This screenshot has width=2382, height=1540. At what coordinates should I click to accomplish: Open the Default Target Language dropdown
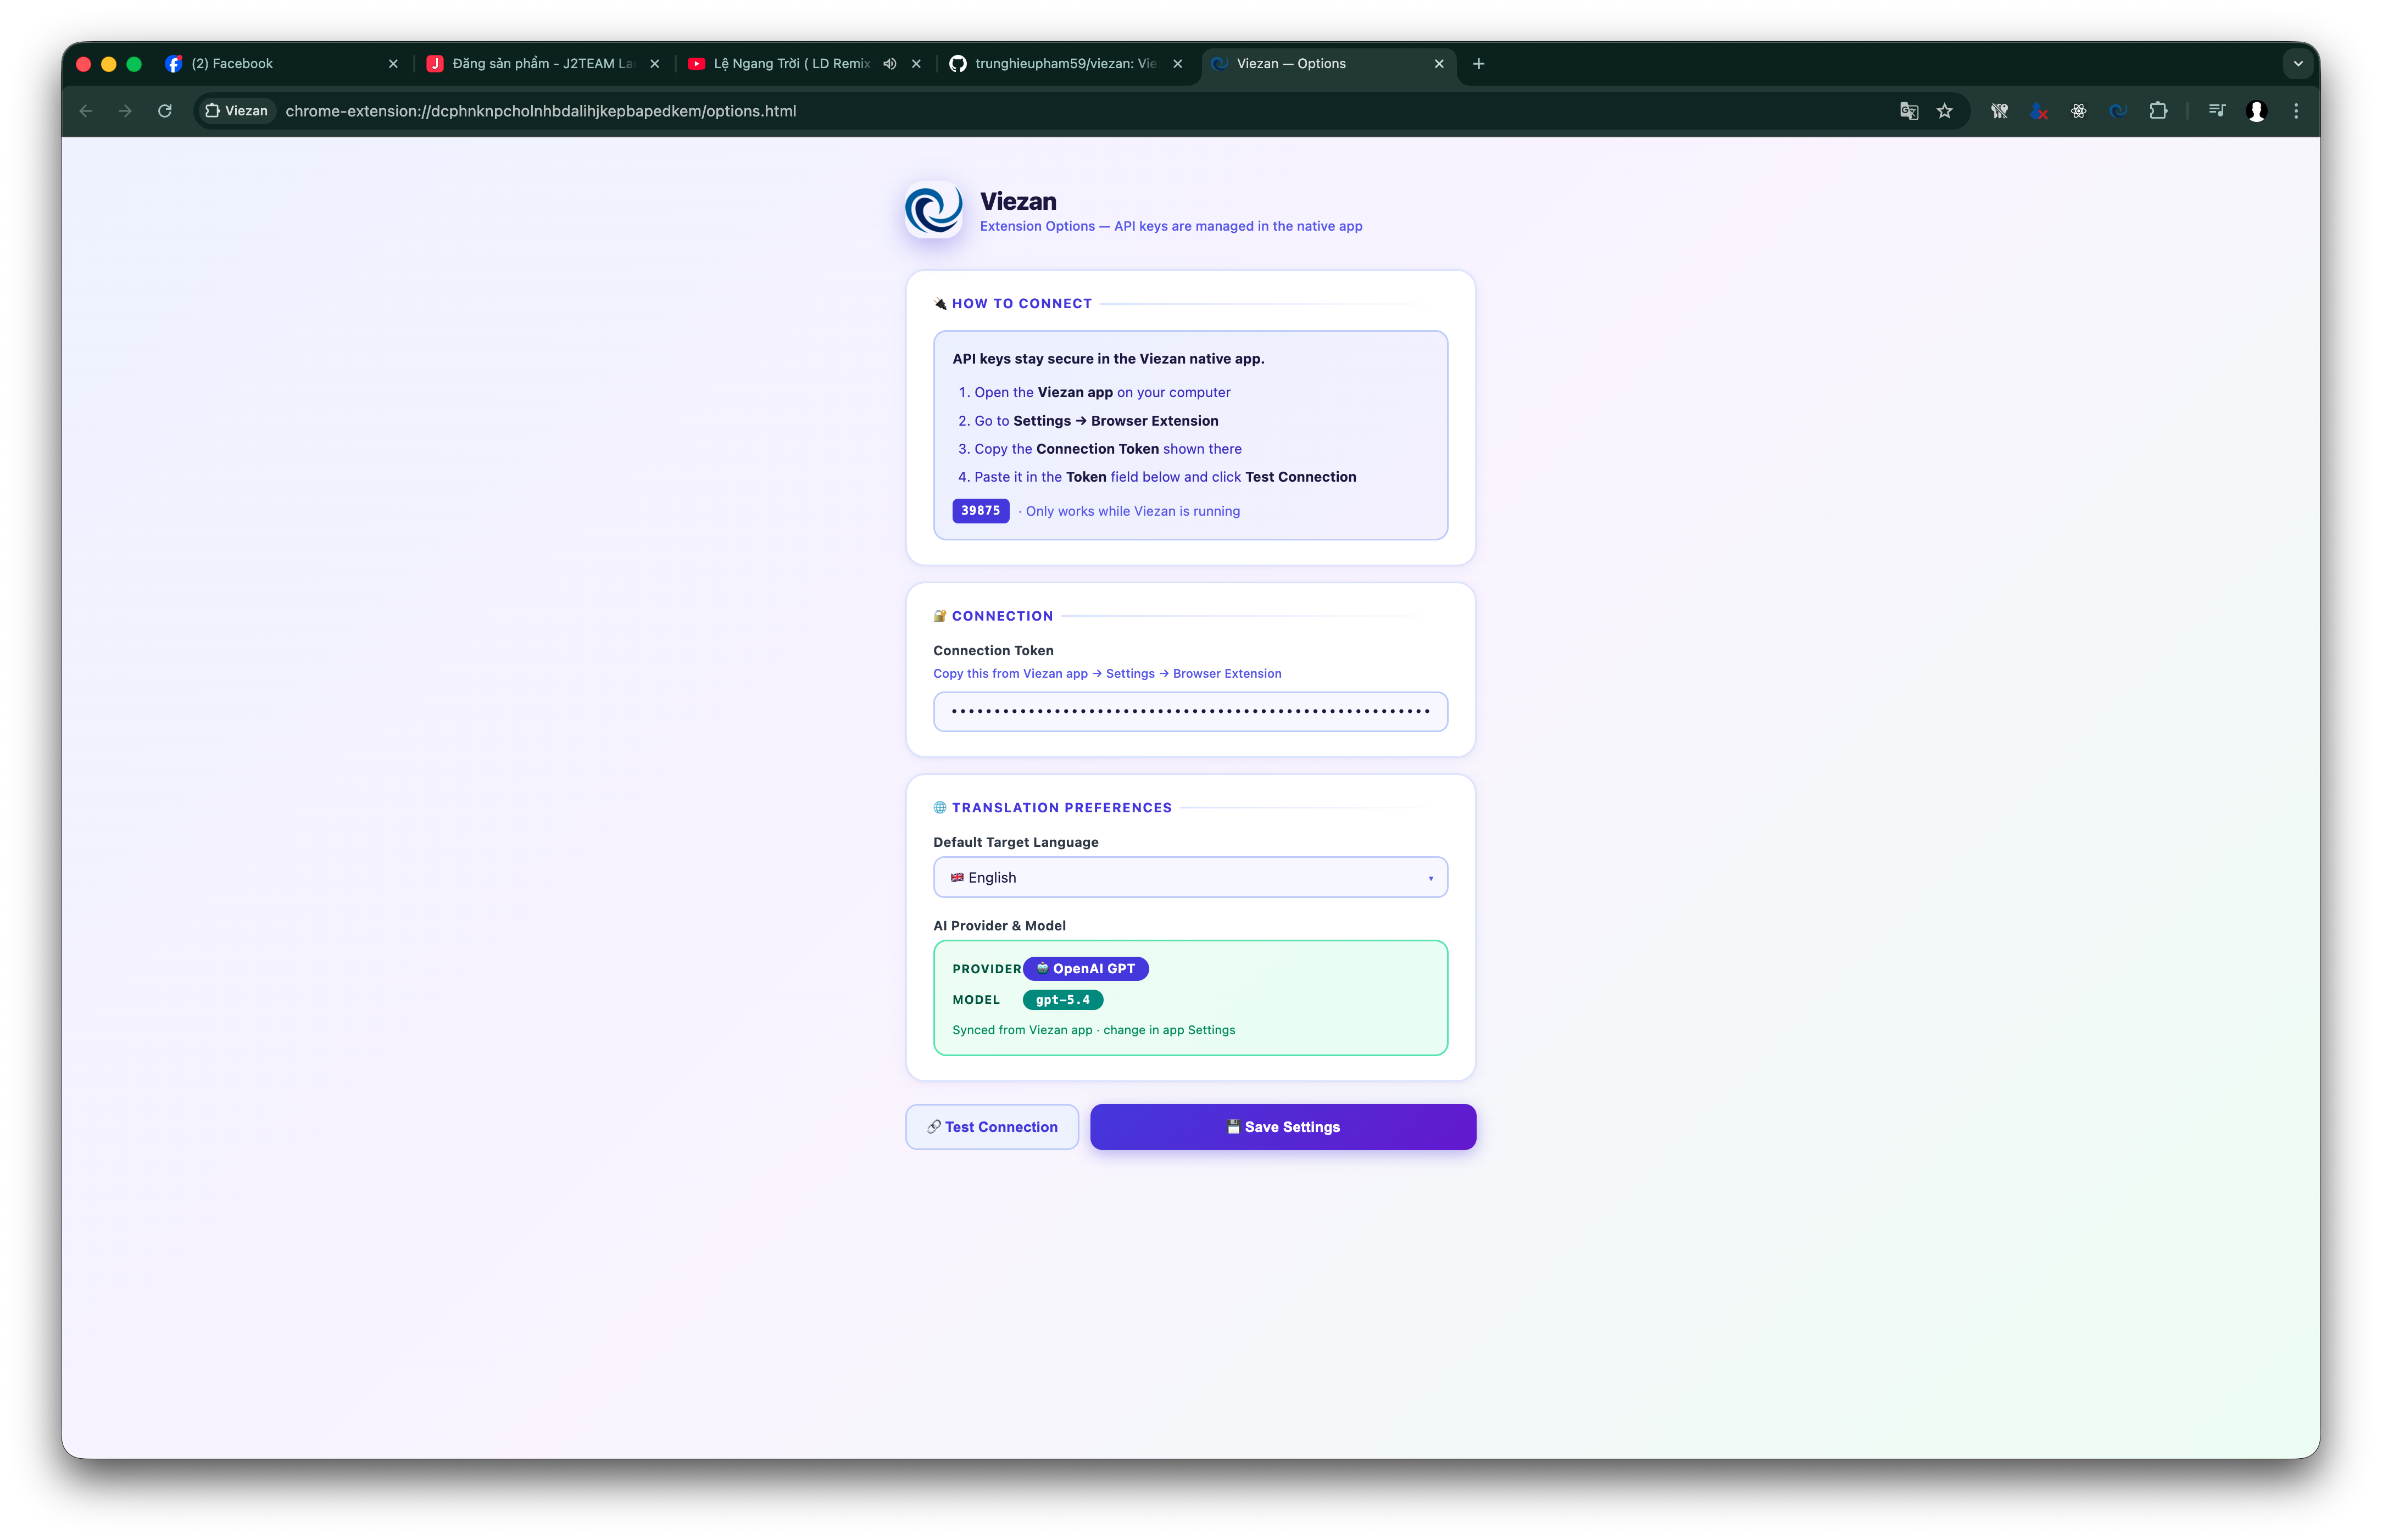1190,877
